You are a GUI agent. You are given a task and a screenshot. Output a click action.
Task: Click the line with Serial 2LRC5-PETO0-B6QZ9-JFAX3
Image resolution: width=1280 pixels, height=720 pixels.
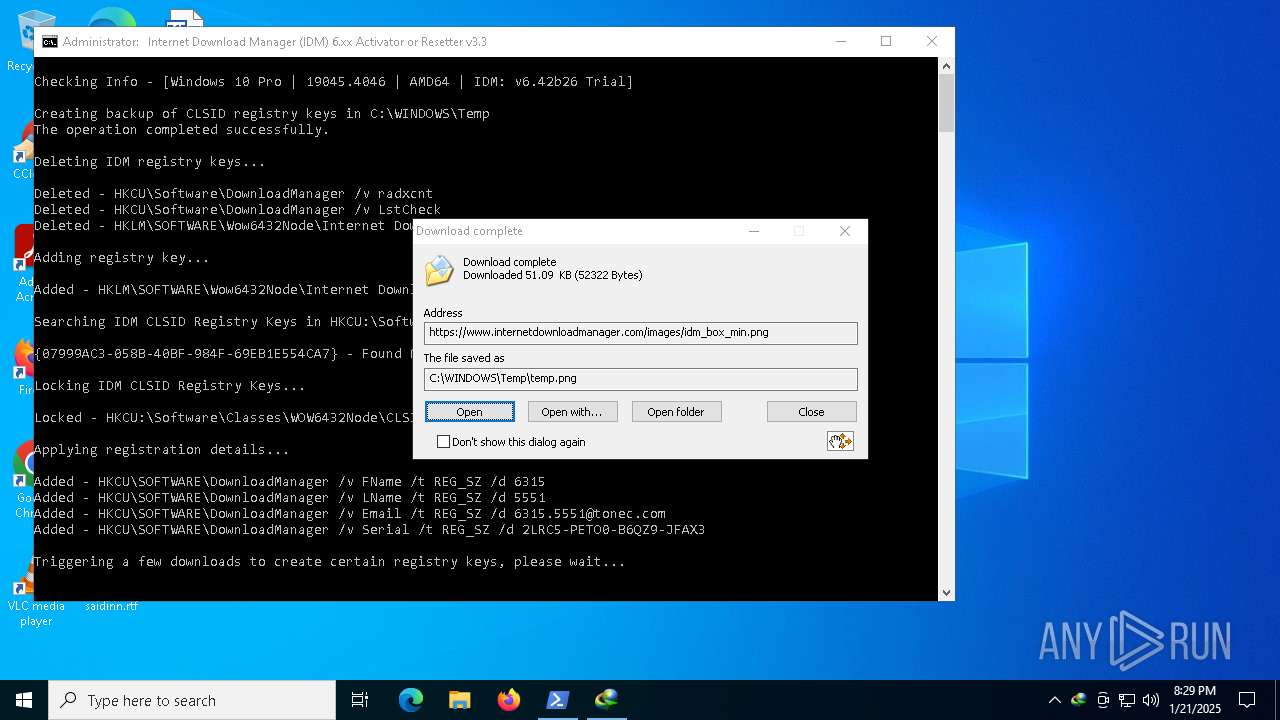pos(370,530)
